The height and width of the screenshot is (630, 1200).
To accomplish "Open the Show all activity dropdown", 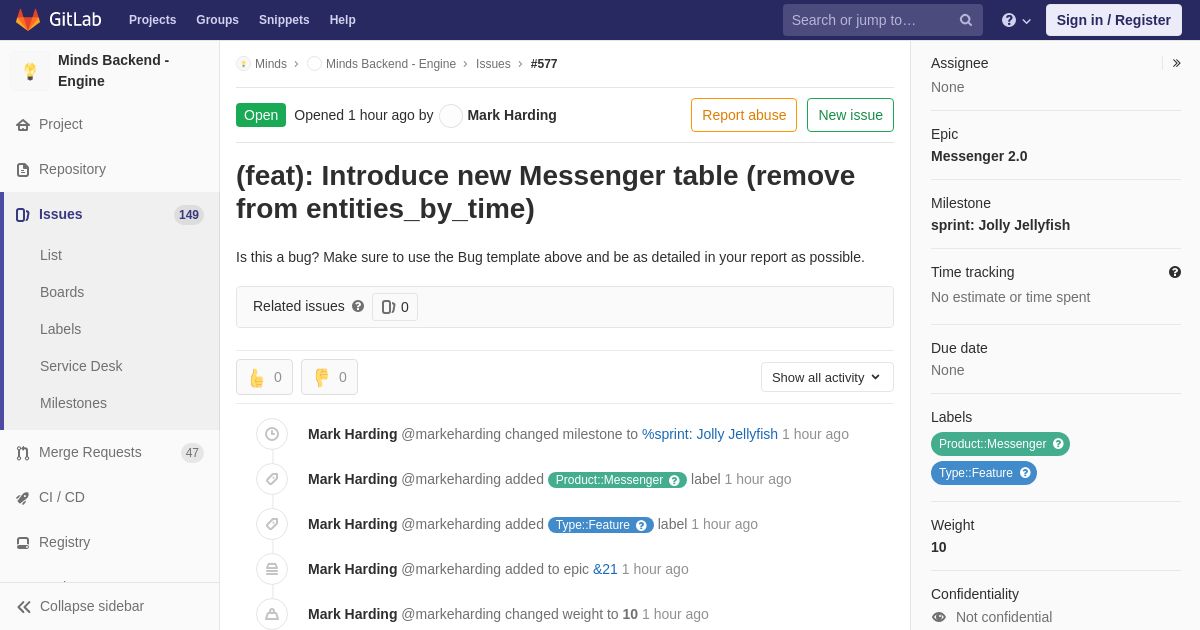I will [827, 377].
